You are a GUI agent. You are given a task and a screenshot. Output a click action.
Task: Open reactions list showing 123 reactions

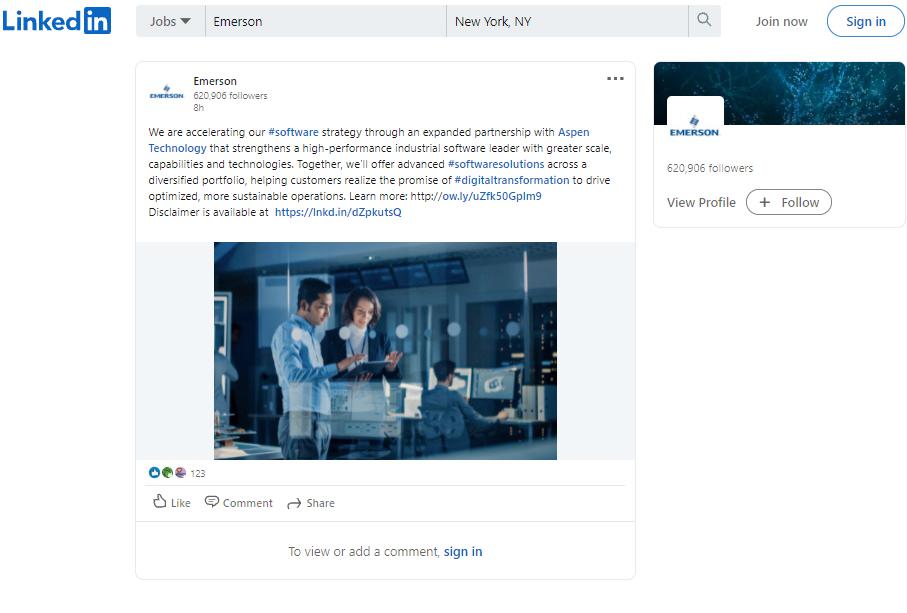pos(177,473)
